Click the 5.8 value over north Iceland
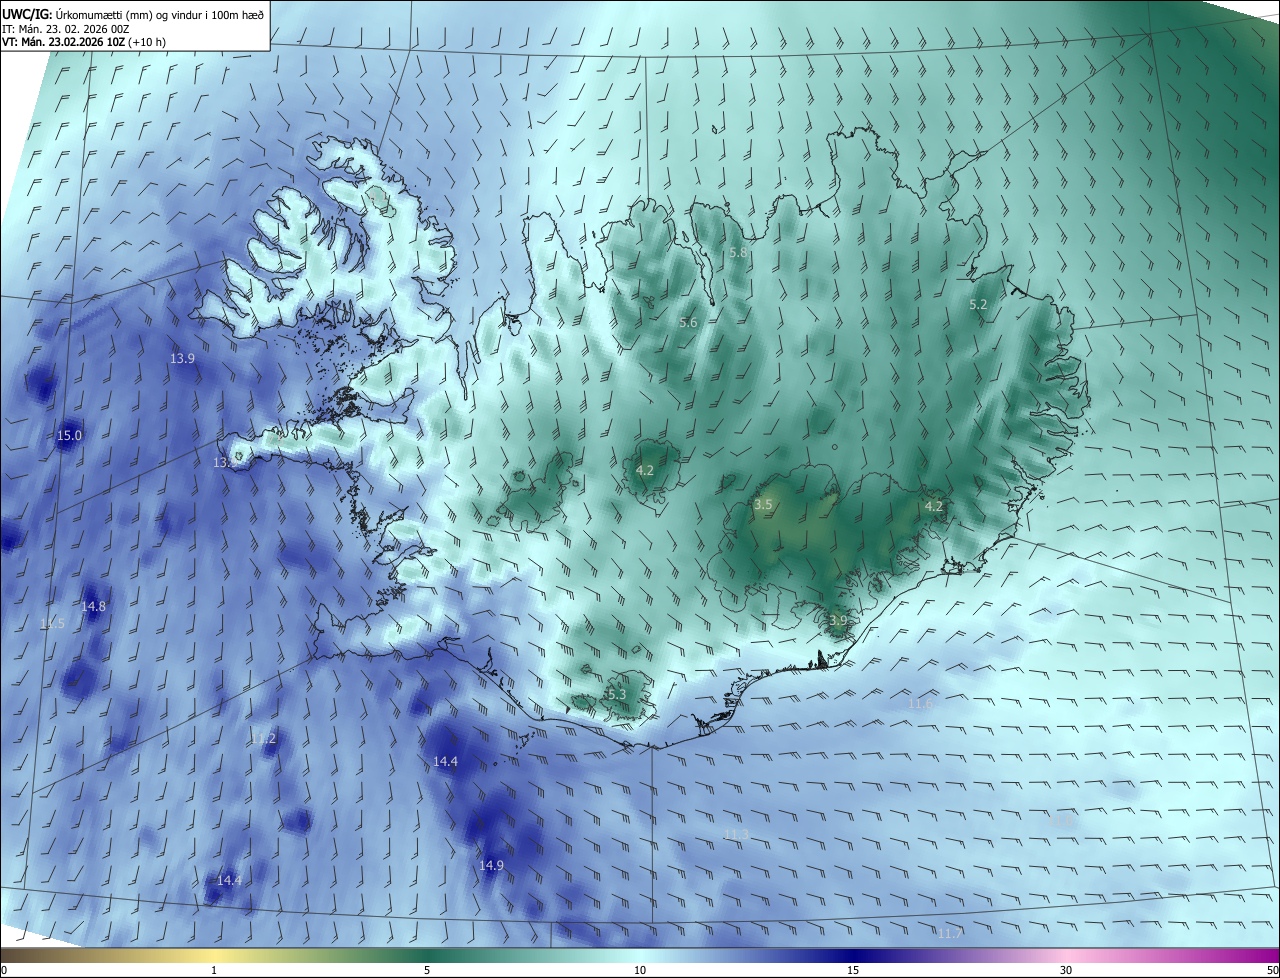The width and height of the screenshot is (1280, 978). [738, 253]
